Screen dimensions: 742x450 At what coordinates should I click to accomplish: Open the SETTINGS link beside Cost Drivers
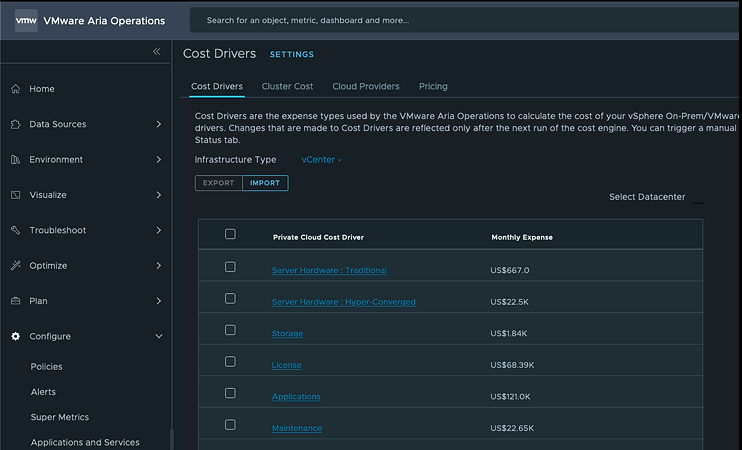click(x=292, y=54)
